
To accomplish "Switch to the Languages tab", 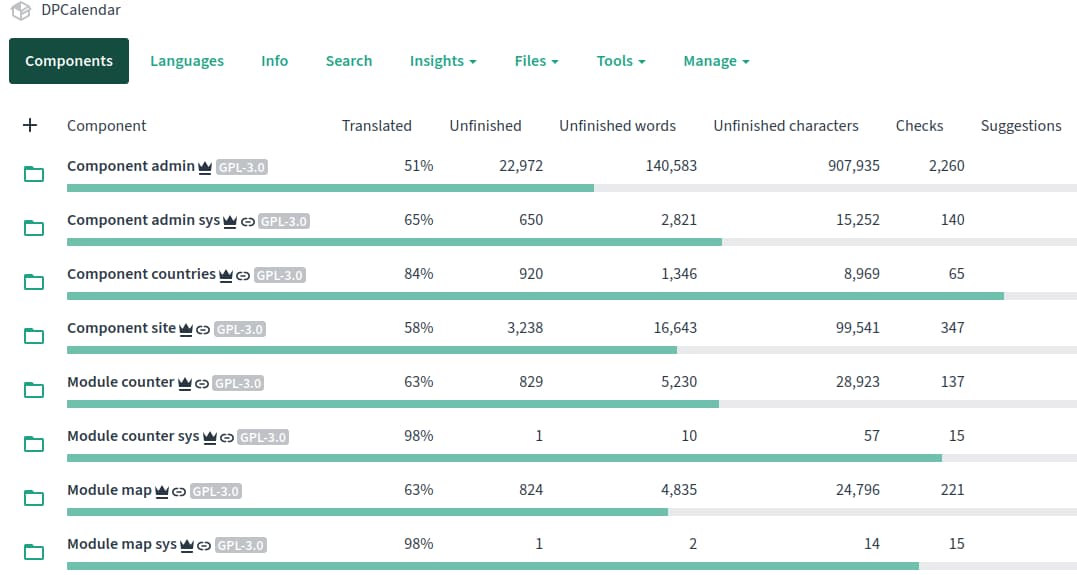I will pos(187,61).
